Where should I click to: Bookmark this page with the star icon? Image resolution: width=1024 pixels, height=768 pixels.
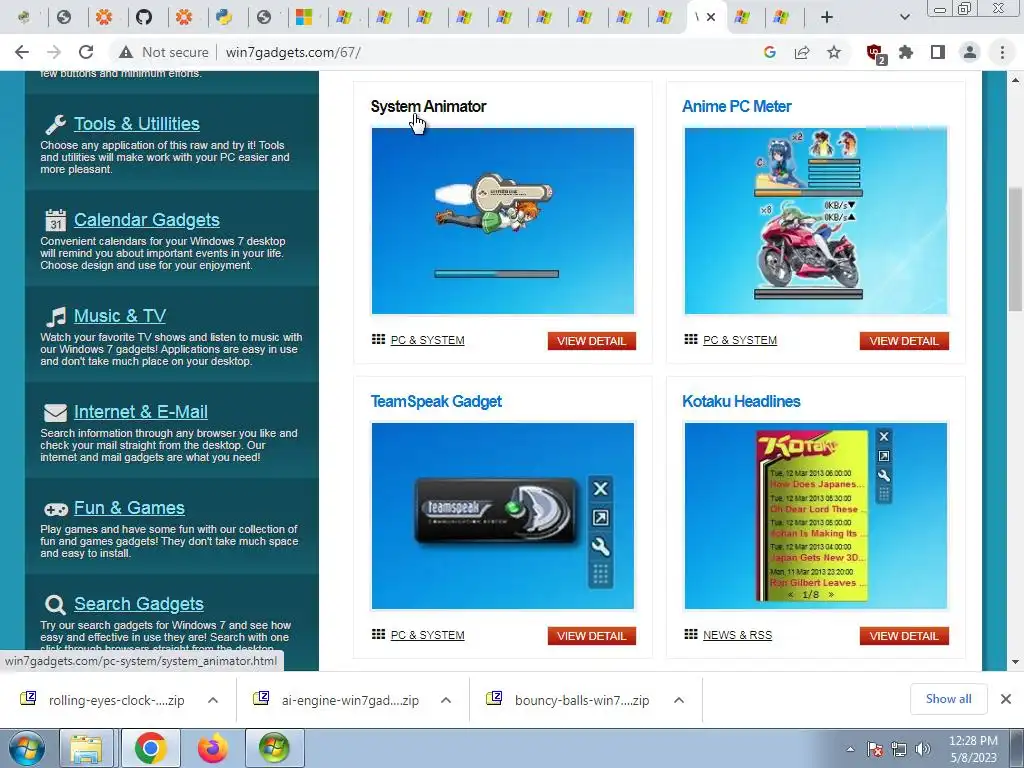click(x=834, y=52)
